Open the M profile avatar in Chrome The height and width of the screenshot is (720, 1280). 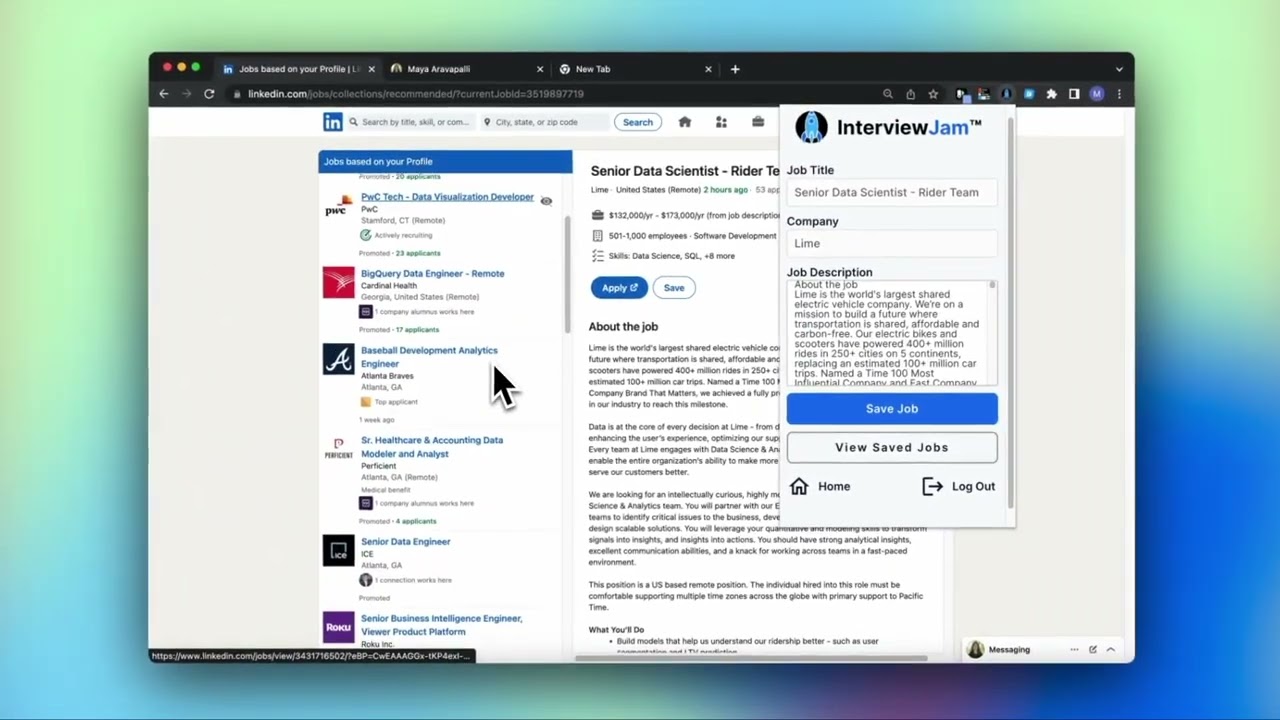tap(1097, 94)
